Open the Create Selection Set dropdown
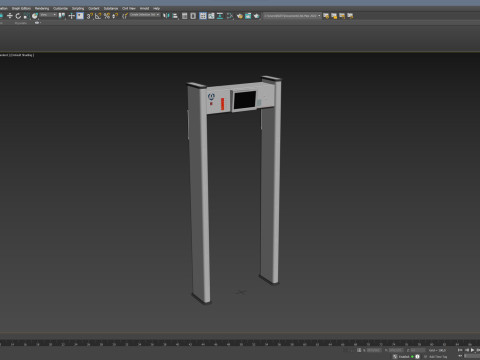Screen dimensions: 480x360 coord(145,15)
